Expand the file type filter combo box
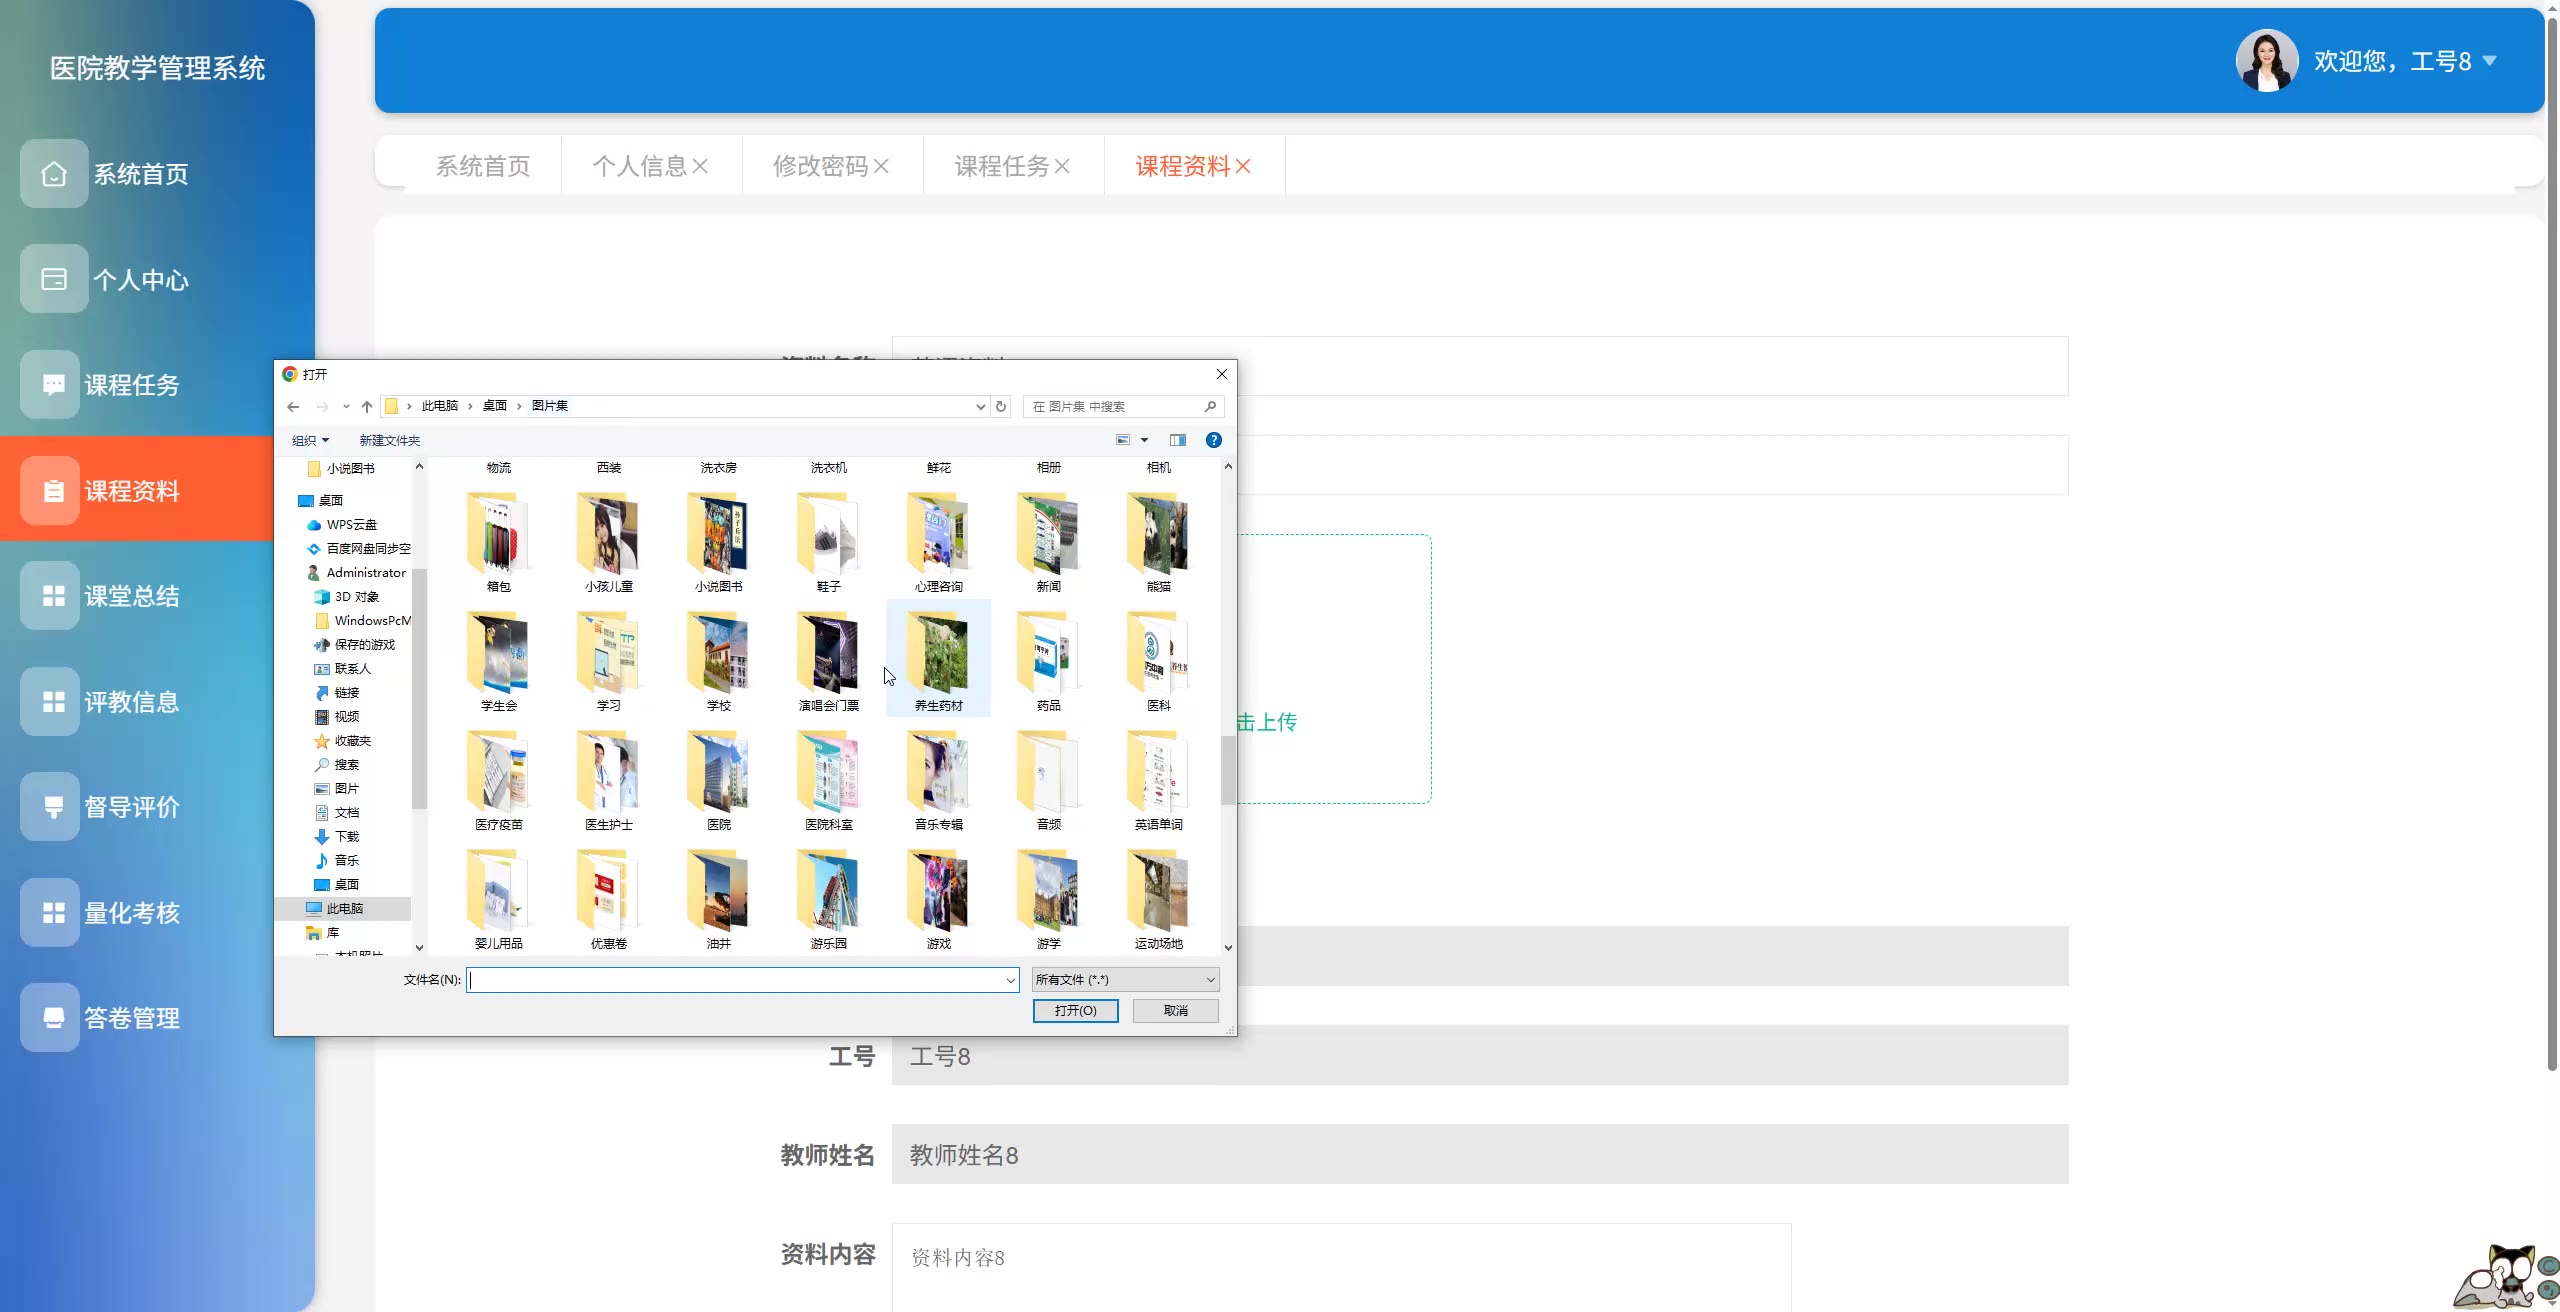Screen dimensions: 2560x1312 (1125, 980)
